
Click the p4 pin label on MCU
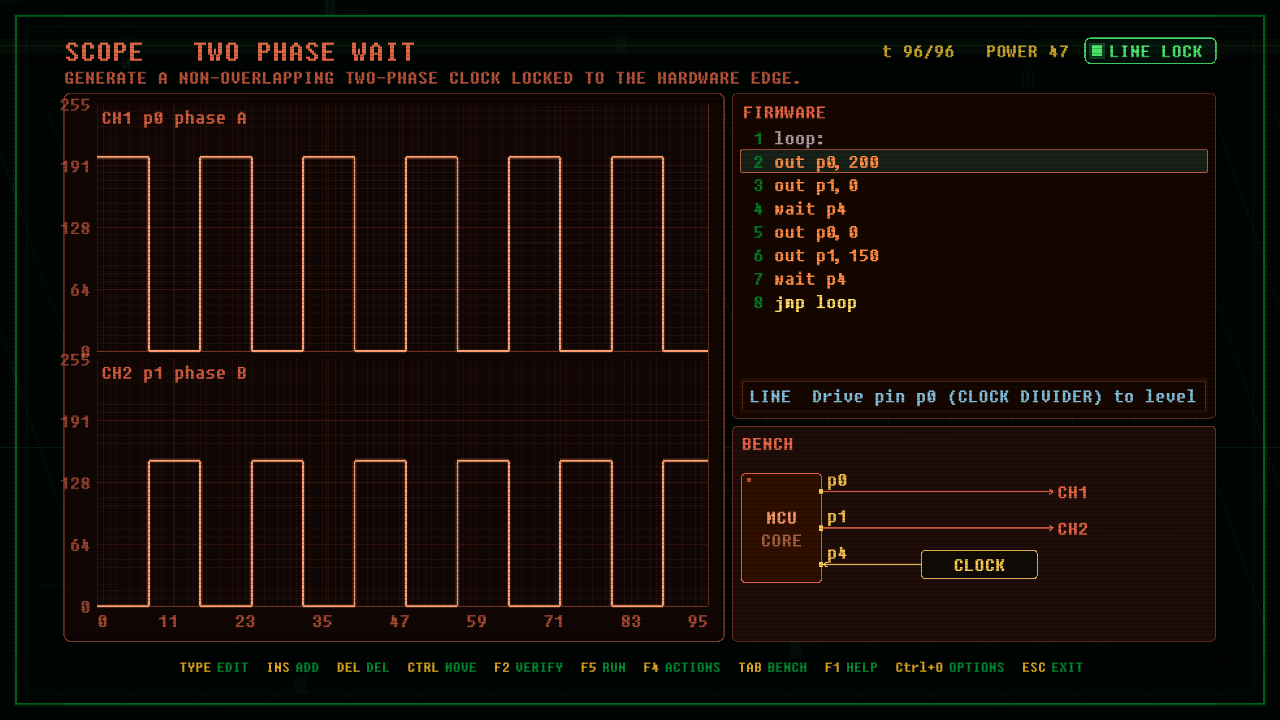point(837,553)
